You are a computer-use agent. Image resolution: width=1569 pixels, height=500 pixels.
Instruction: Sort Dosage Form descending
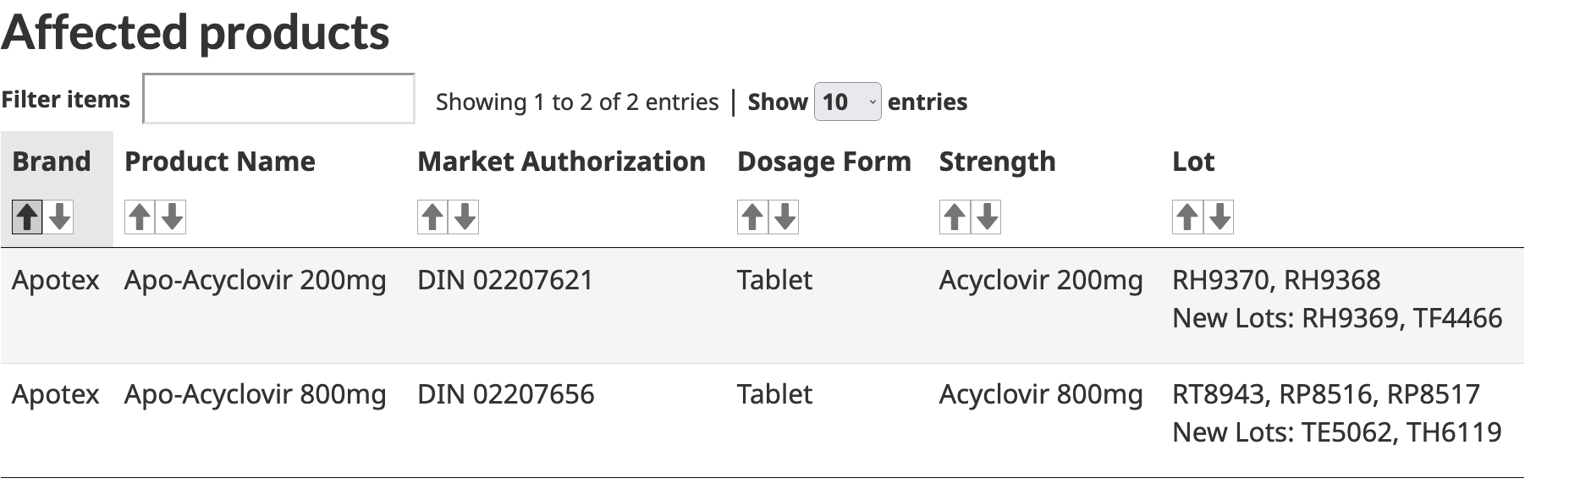[x=785, y=217]
